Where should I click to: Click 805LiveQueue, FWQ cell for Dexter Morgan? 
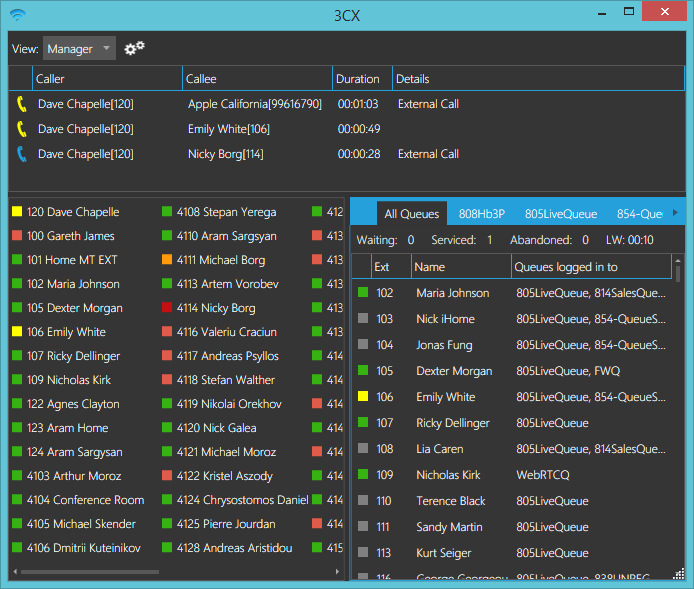coord(568,371)
